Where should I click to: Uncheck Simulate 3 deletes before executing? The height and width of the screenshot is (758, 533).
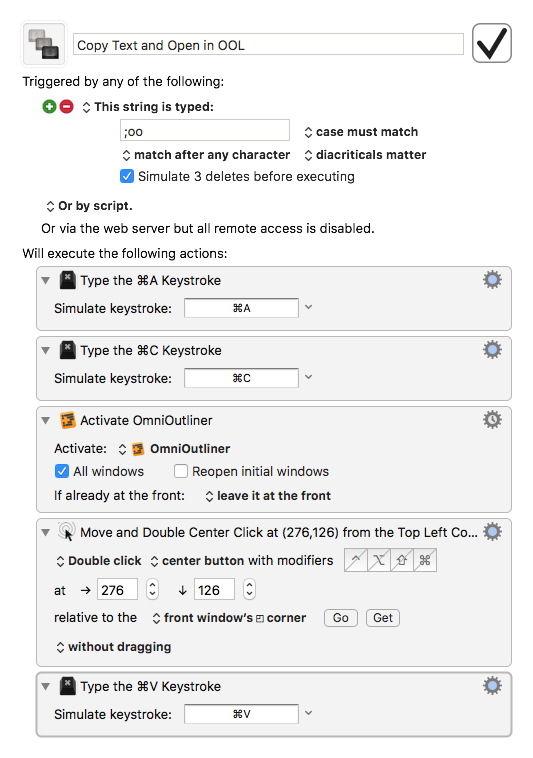[x=127, y=176]
